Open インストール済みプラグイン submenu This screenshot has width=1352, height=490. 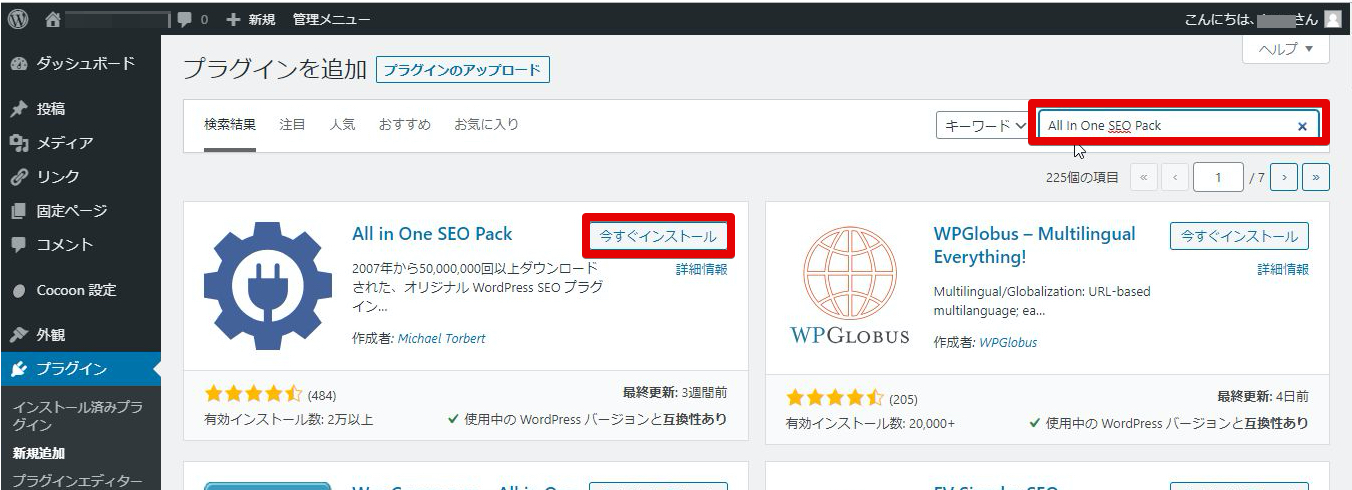coord(77,416)
